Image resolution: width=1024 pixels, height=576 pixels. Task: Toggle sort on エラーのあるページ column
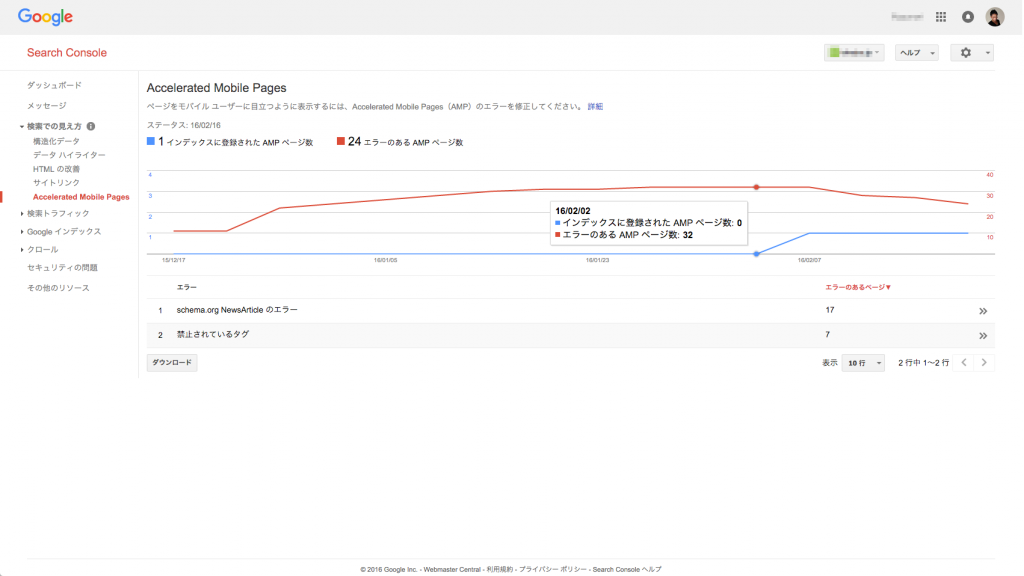coord(856,285)
